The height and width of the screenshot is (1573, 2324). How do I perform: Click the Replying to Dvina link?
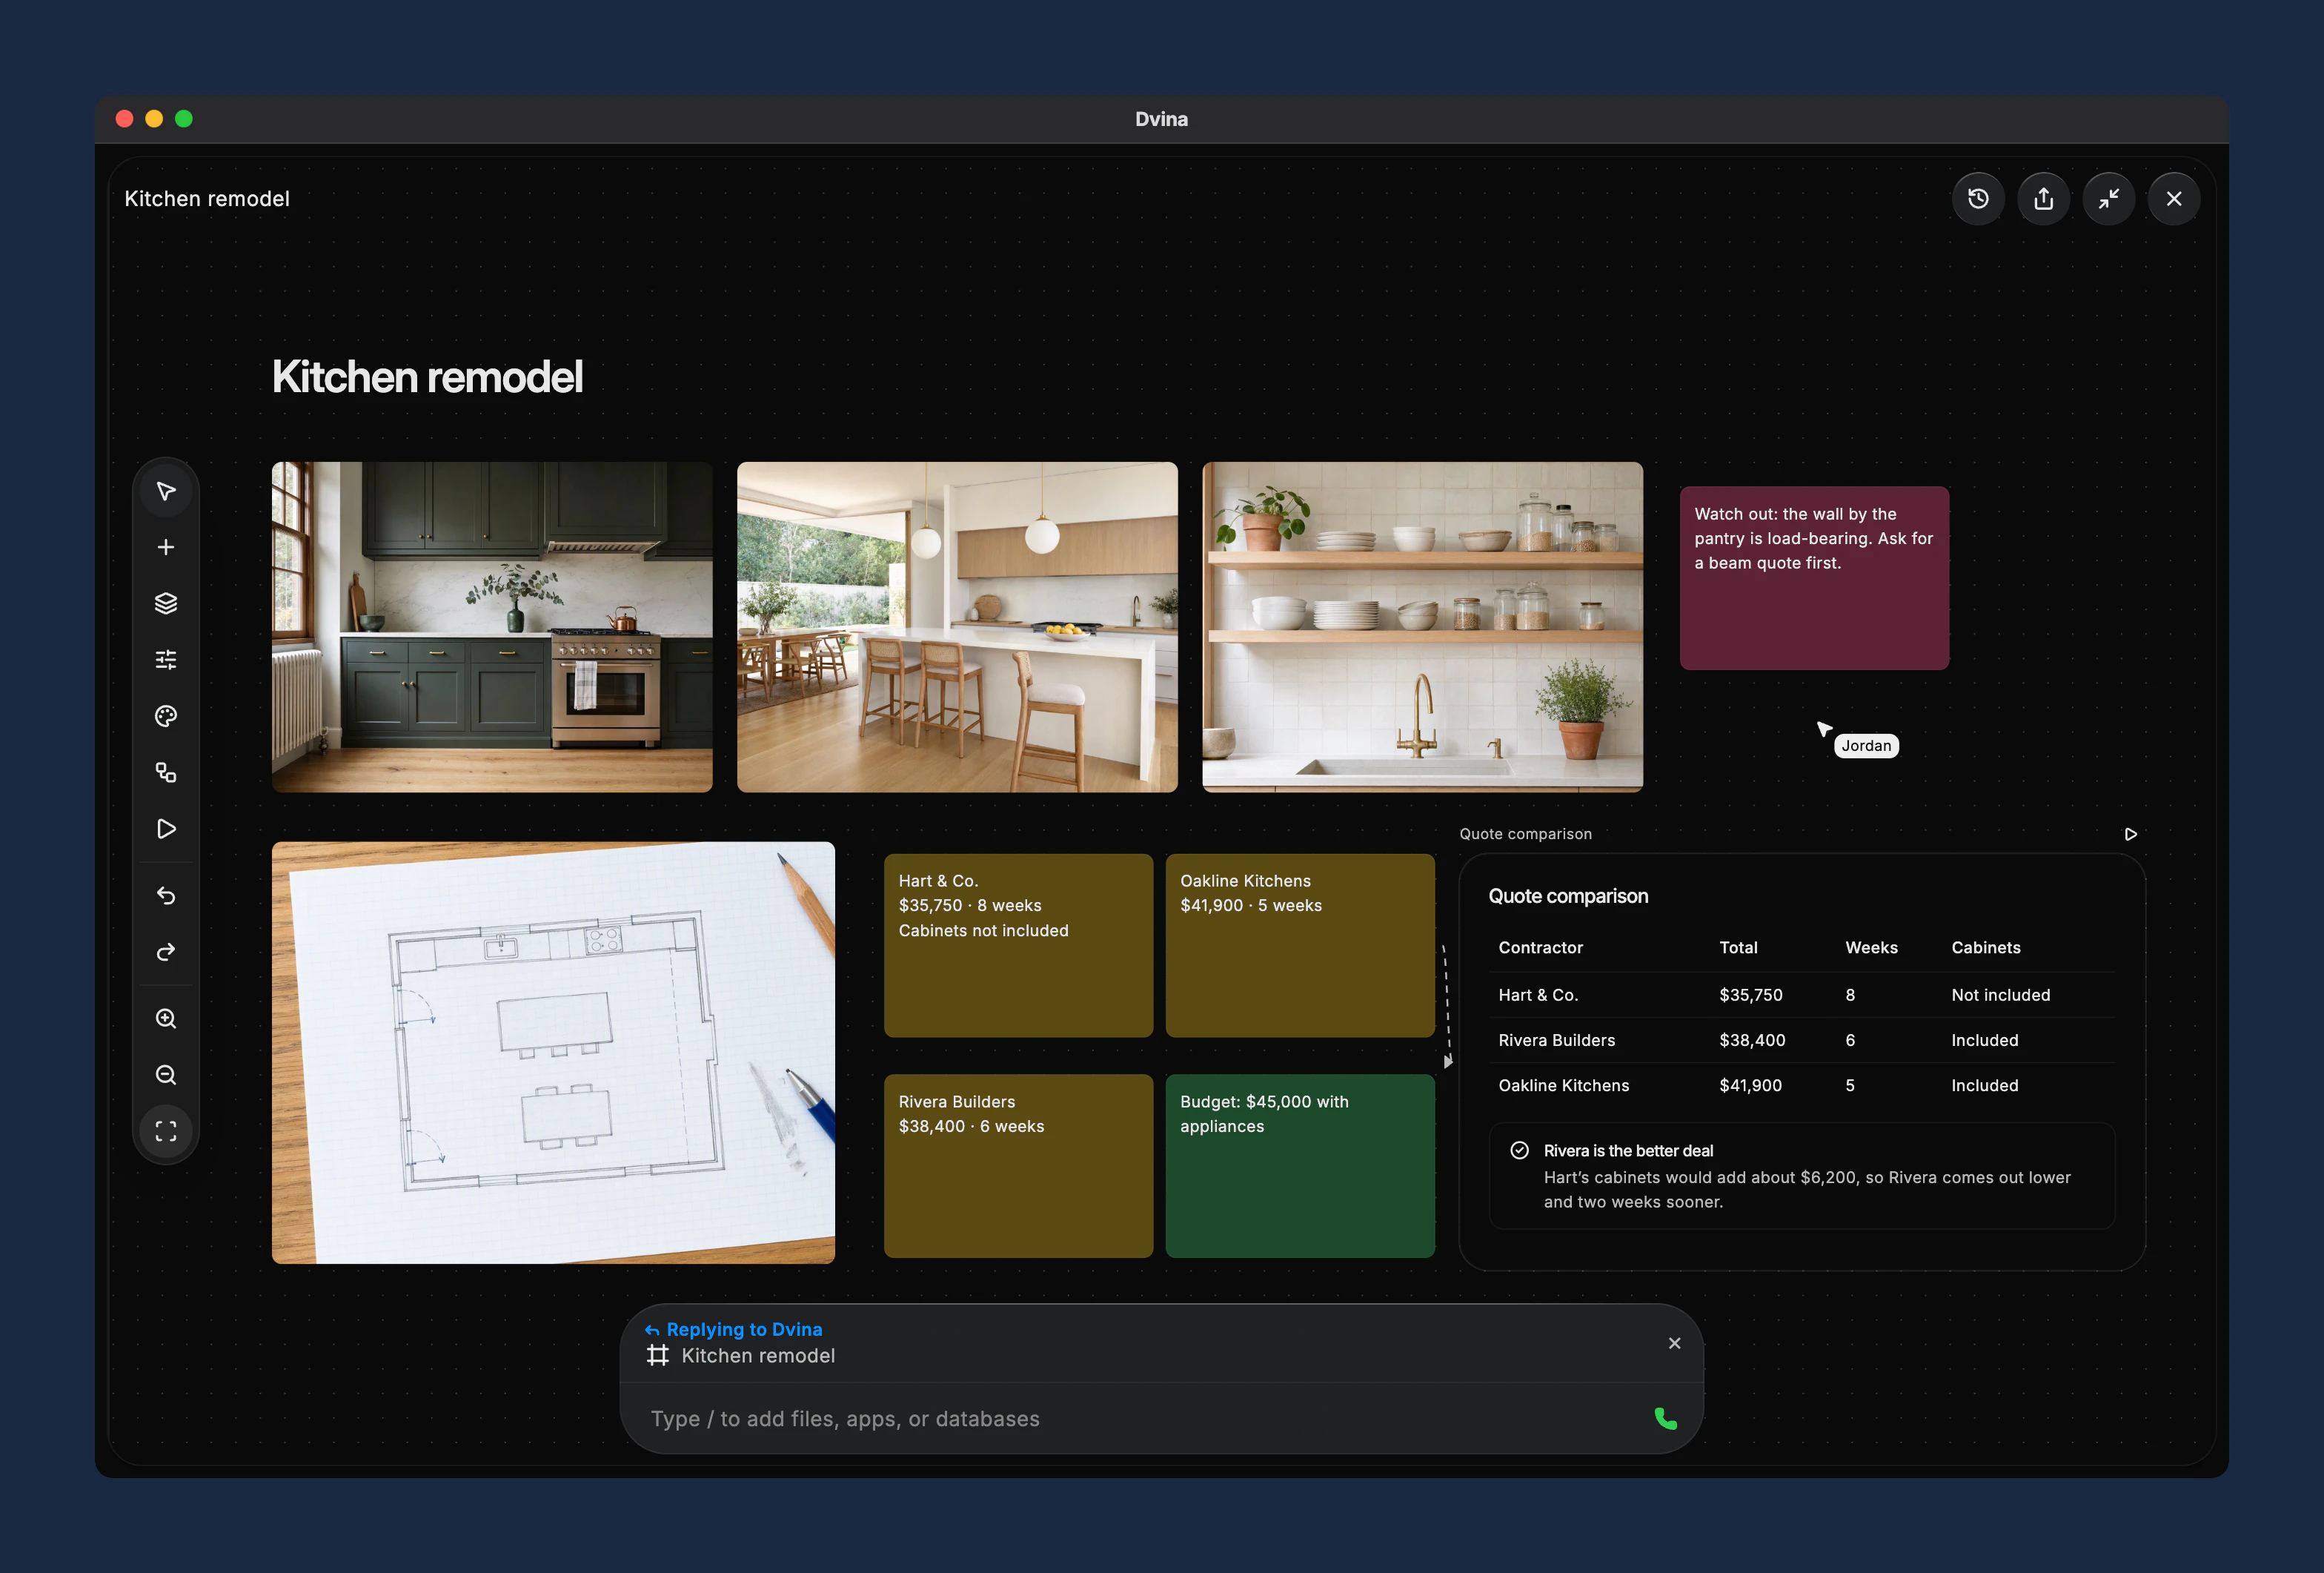tap(734, 1329)
